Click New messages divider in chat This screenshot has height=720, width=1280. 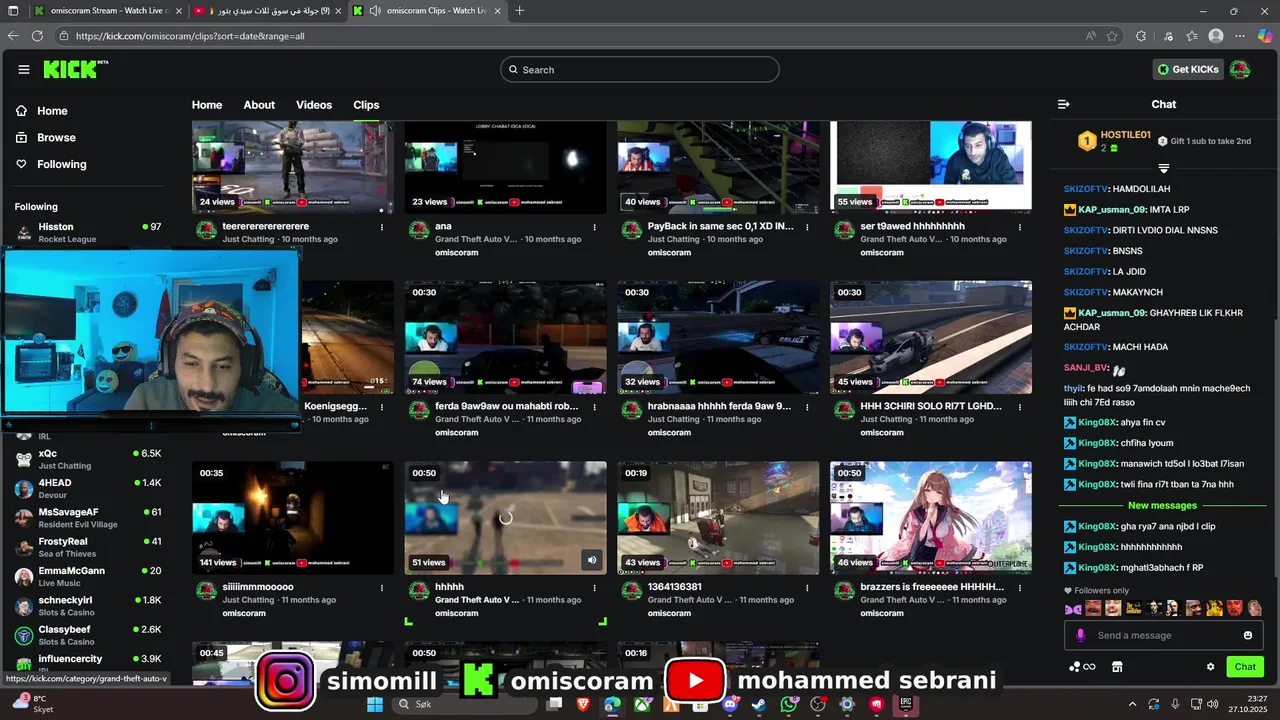(x=1162, y=506)
